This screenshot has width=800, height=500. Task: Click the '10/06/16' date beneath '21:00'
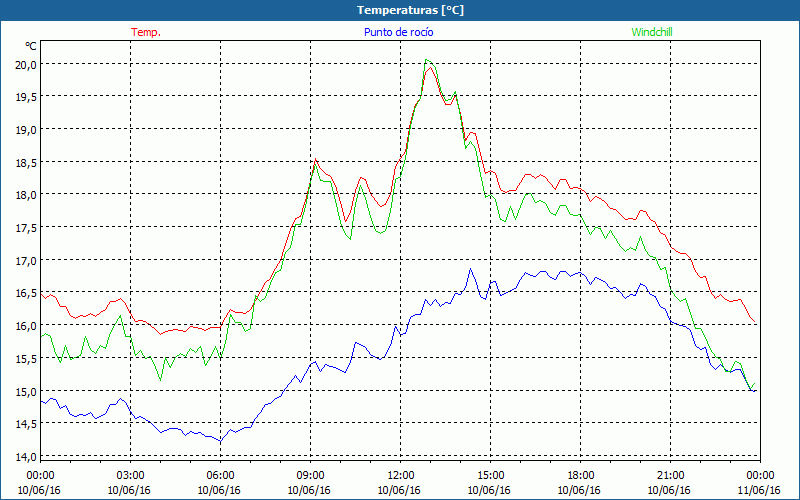pos(669,490)
